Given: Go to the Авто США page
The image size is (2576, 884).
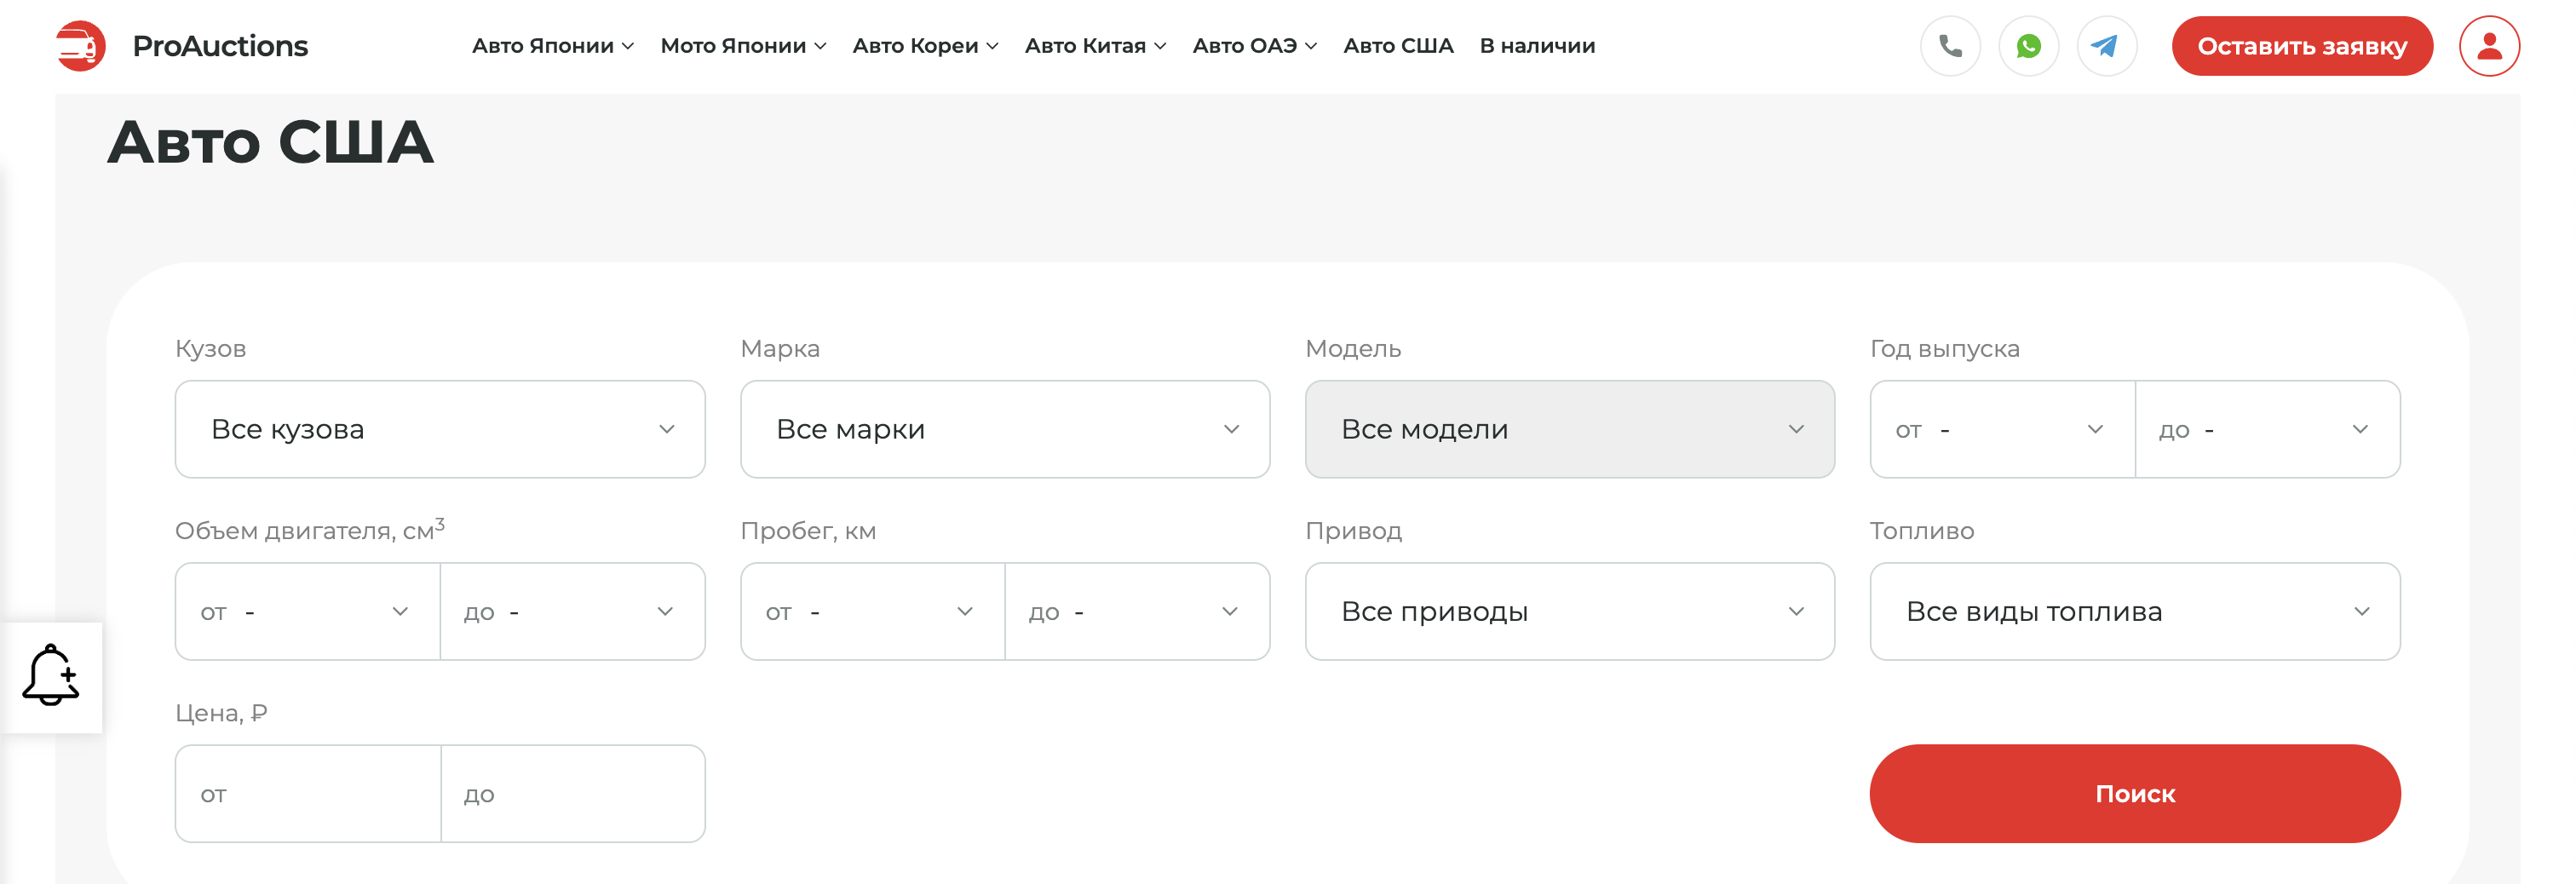Looking at the screenshot, I should 1398,46.
